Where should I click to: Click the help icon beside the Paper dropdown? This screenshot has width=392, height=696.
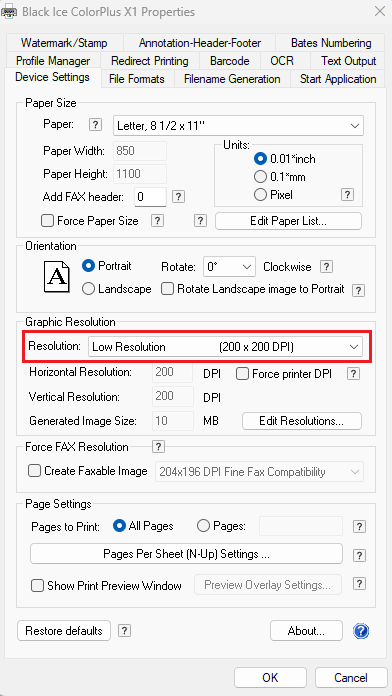coord(95,125)
